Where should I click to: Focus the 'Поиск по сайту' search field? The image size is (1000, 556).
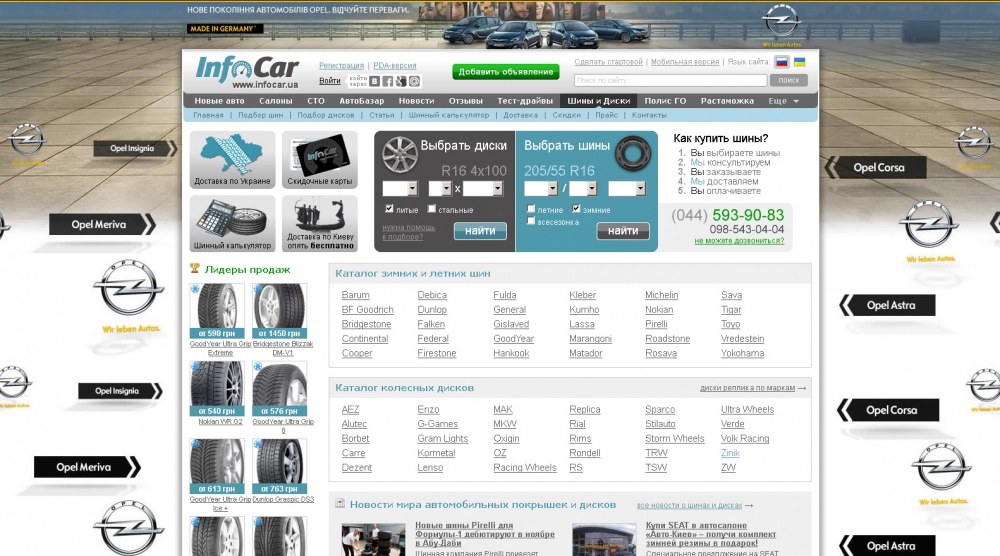[x=670, y=80]
